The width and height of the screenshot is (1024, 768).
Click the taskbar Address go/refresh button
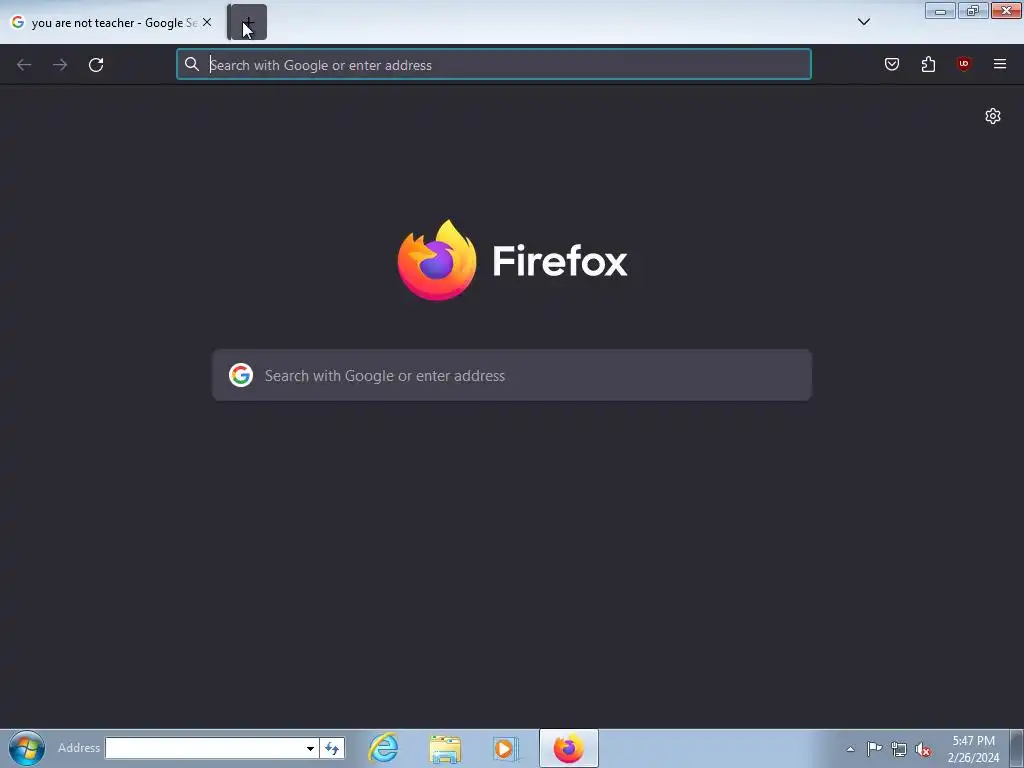click(x=332, y=748)
